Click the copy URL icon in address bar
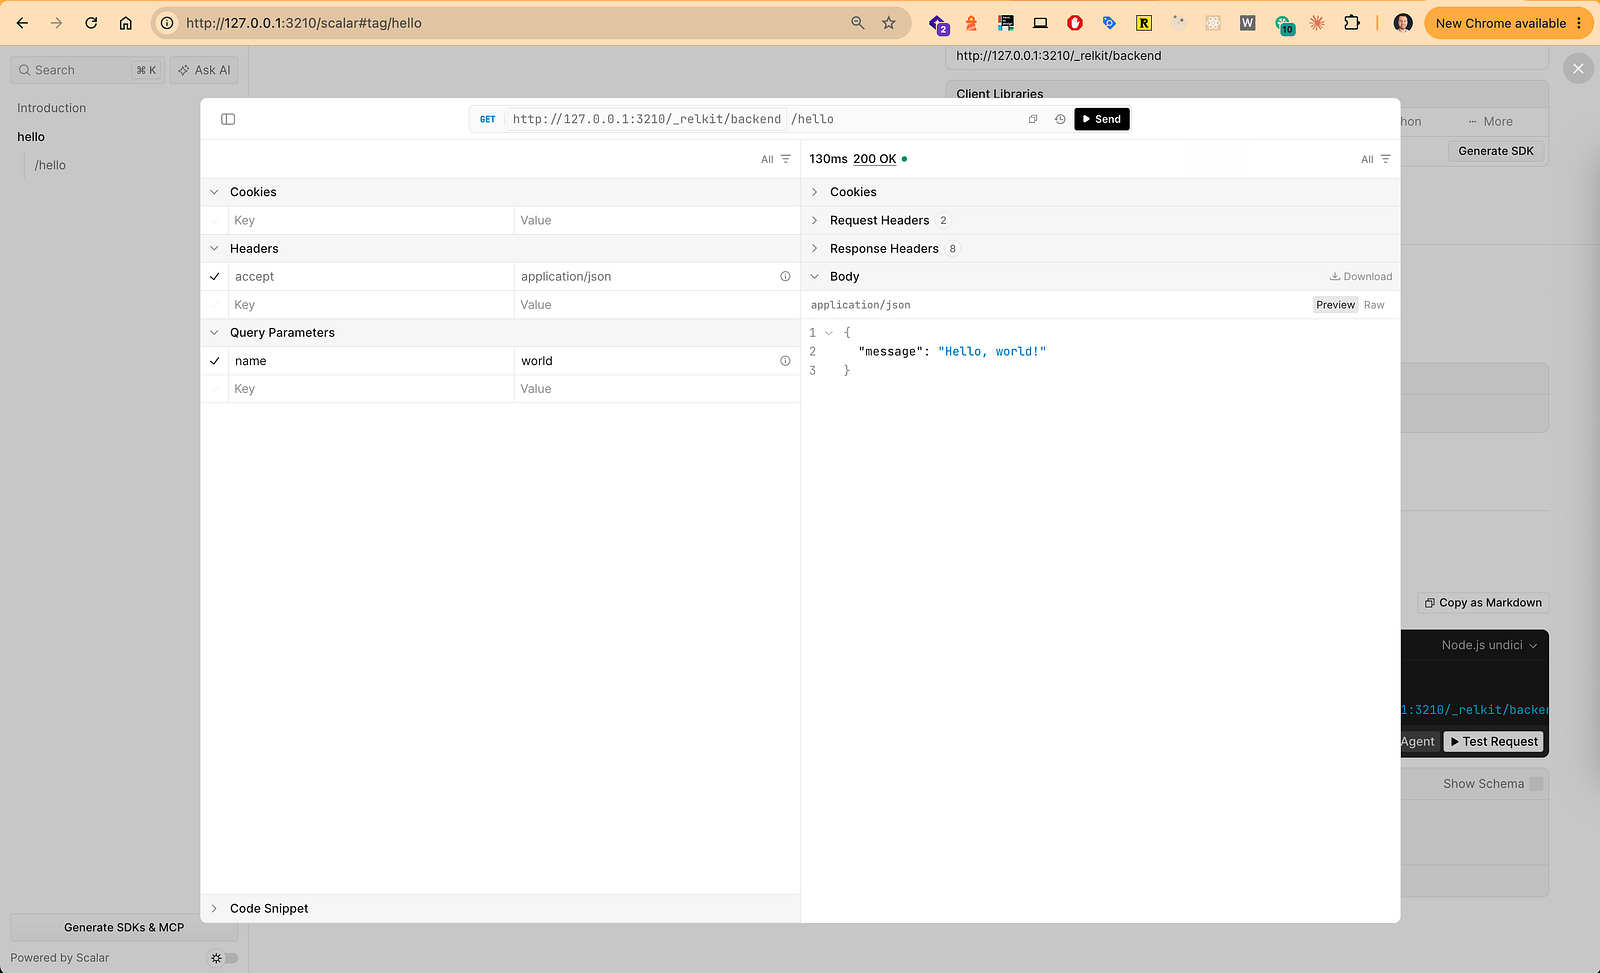1600x973 pixels. coord(1033,119)
